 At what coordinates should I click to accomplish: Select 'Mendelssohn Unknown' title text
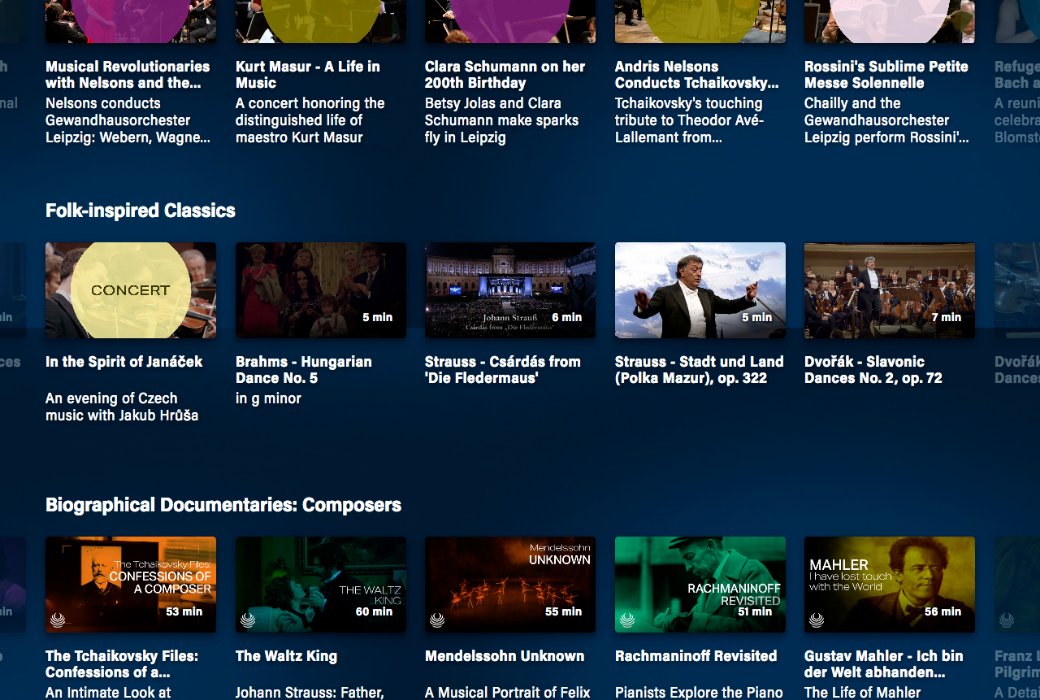tap(505, 656)
